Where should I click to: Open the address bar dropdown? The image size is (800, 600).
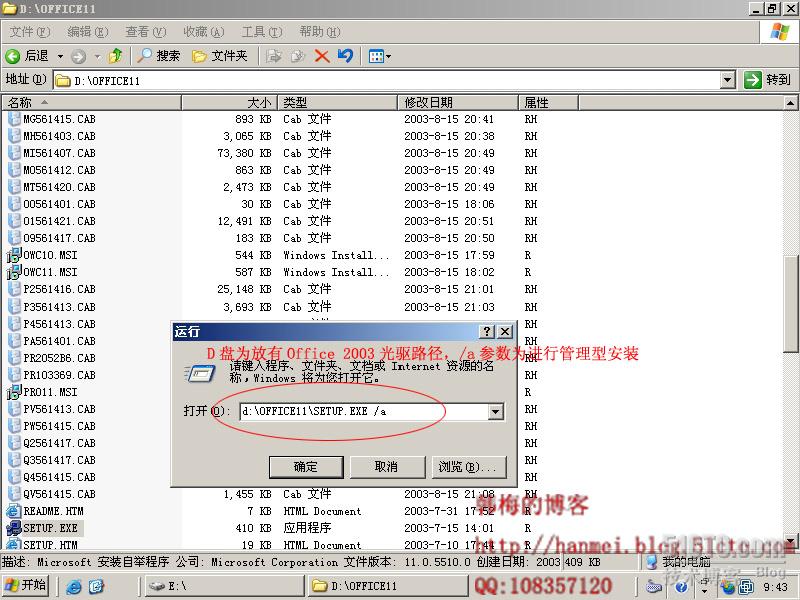(x=728, y=80)
